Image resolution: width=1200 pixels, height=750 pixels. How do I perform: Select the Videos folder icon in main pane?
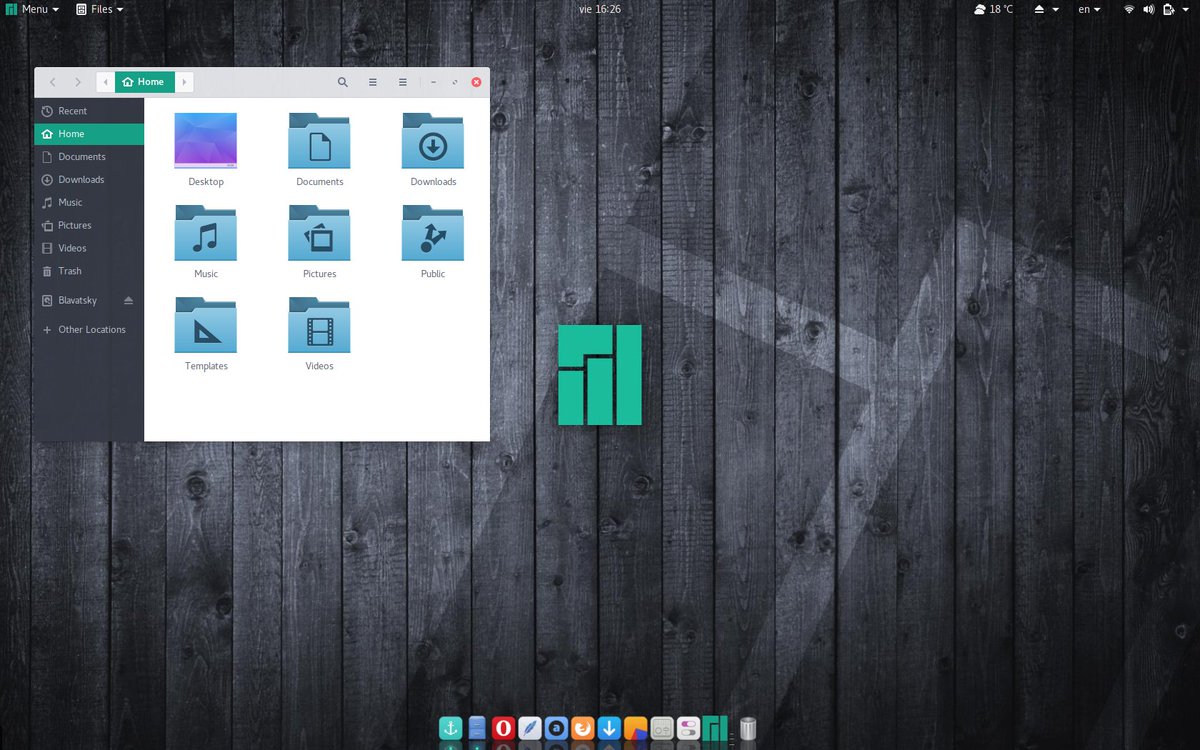(x=319, y=324)
